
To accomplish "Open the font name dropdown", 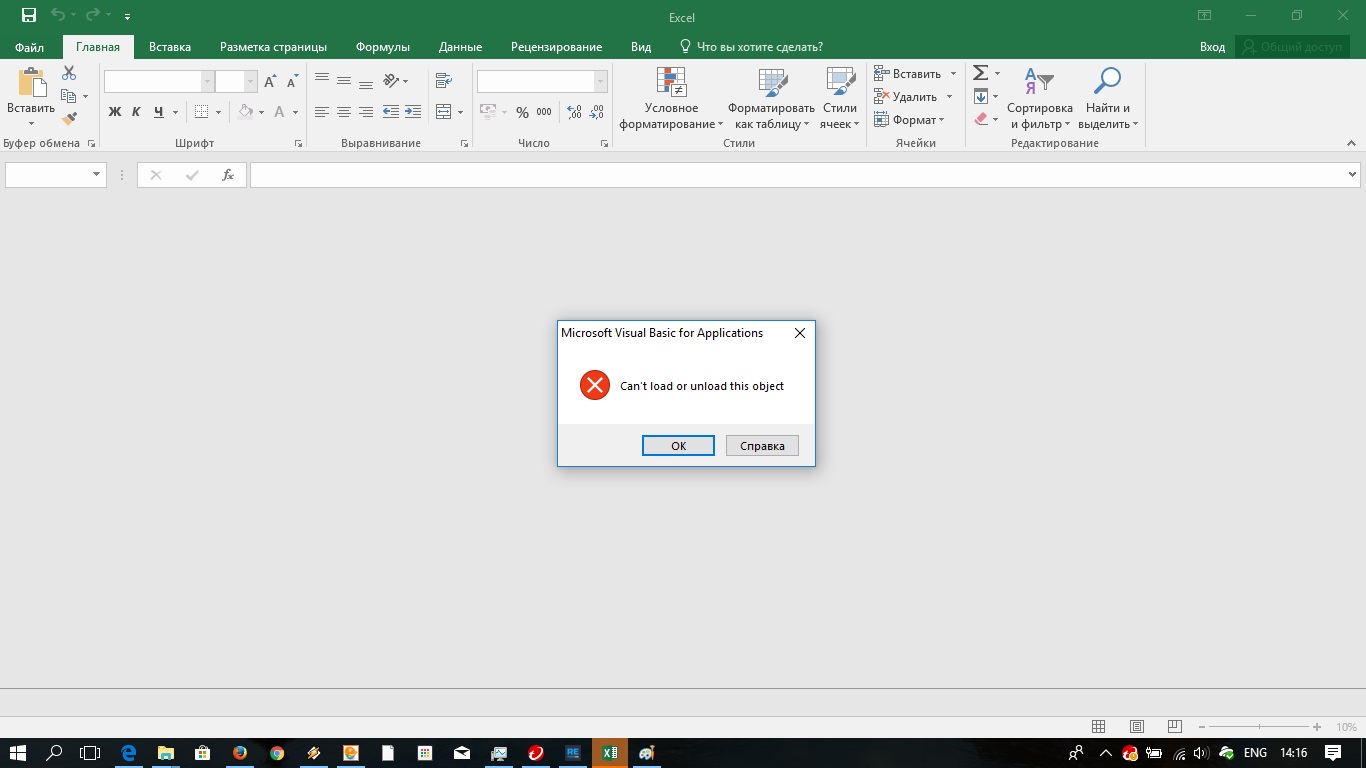I will (x=208, y=82).
